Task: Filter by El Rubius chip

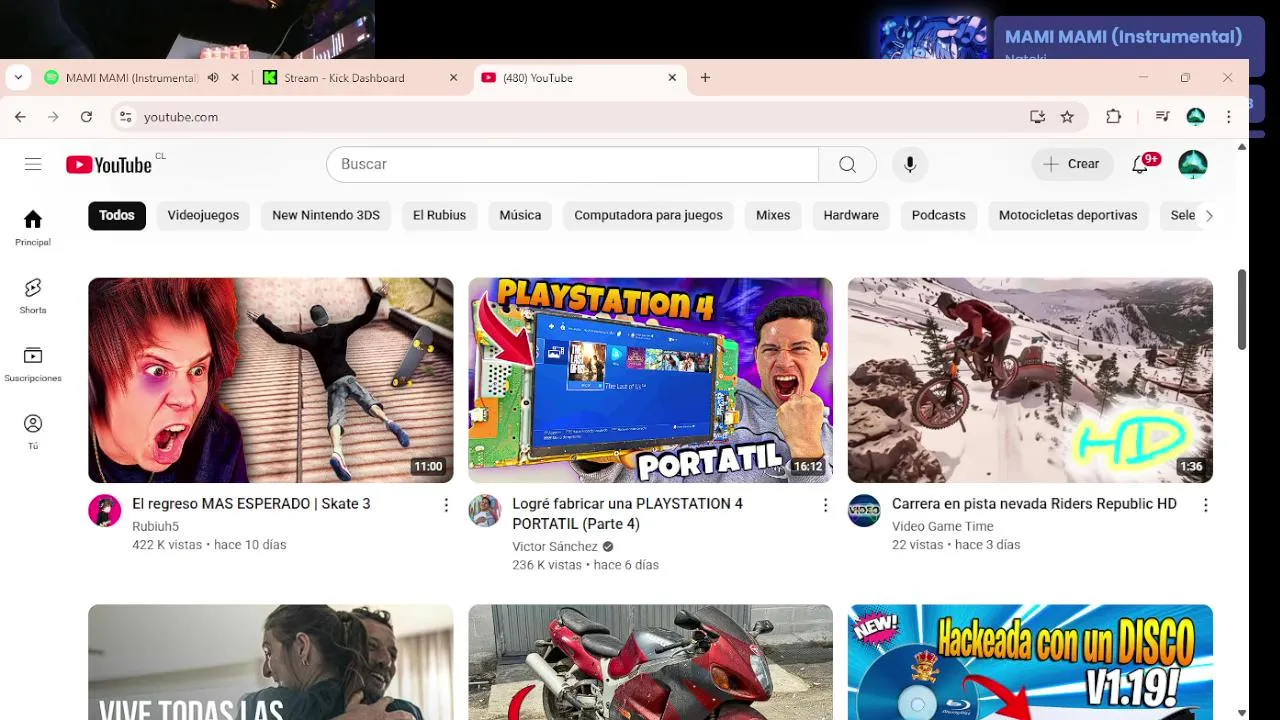Action: point(440,215)
